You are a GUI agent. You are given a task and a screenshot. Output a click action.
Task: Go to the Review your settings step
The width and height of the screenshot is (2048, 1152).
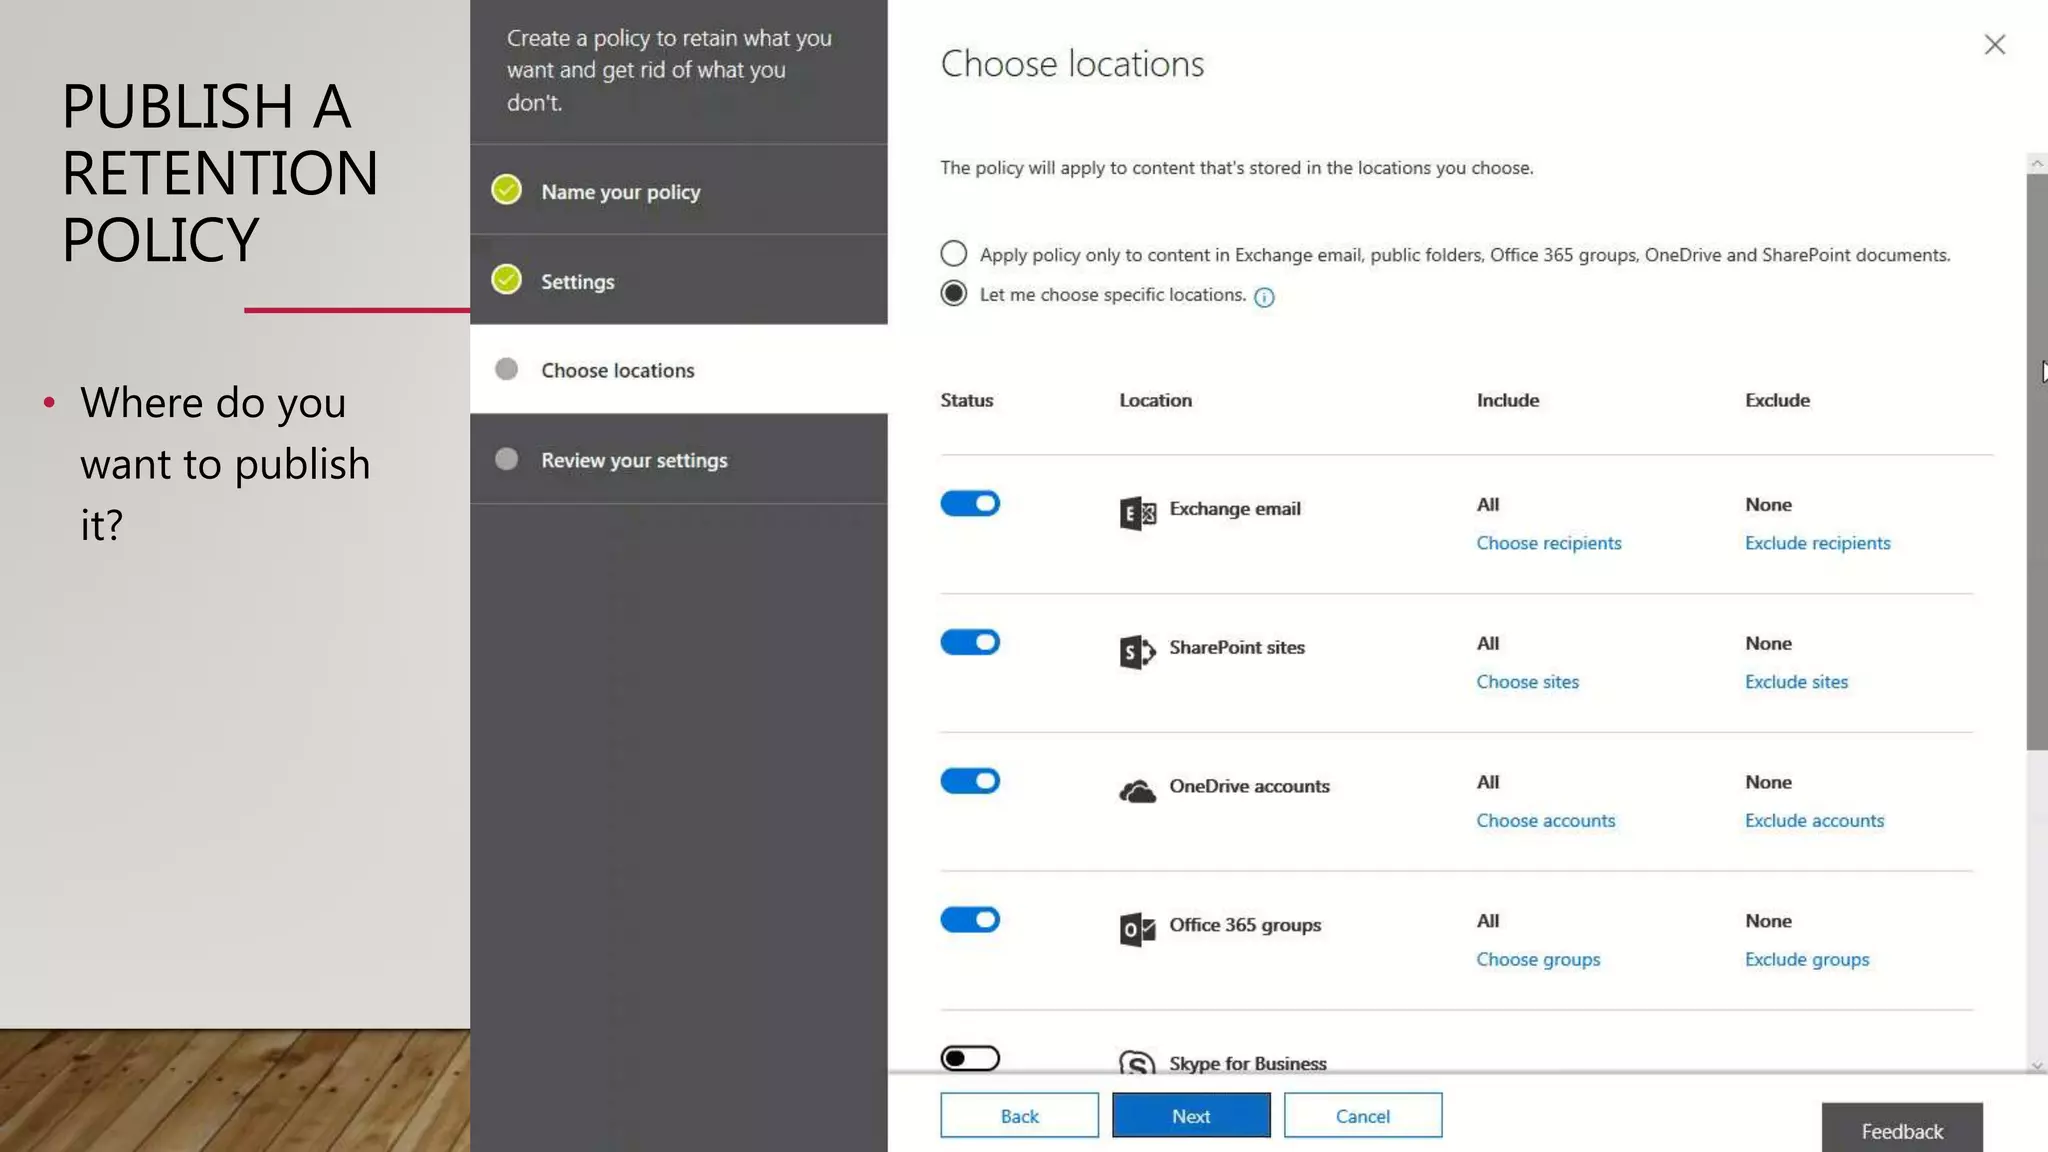pyautogui.click(x=634, y=460)
